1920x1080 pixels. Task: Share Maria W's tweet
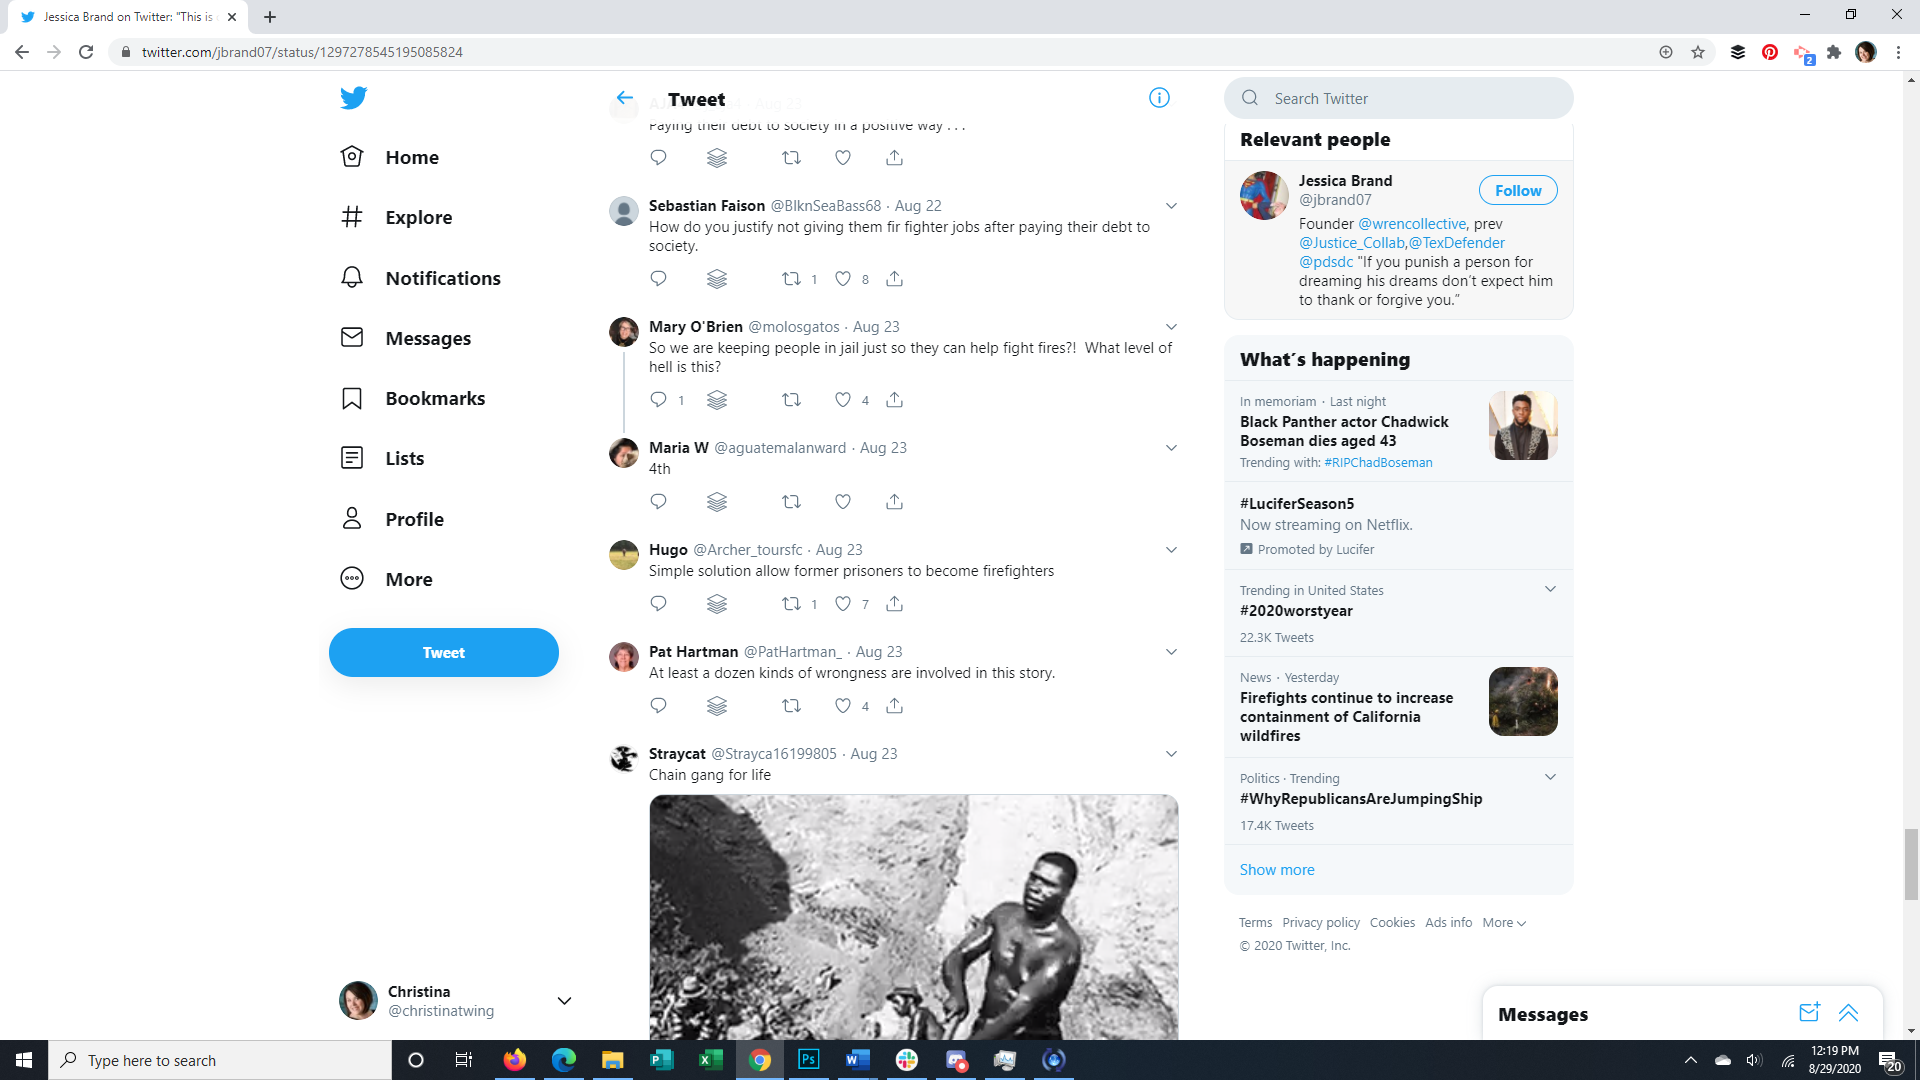click(x=894, y=502)
